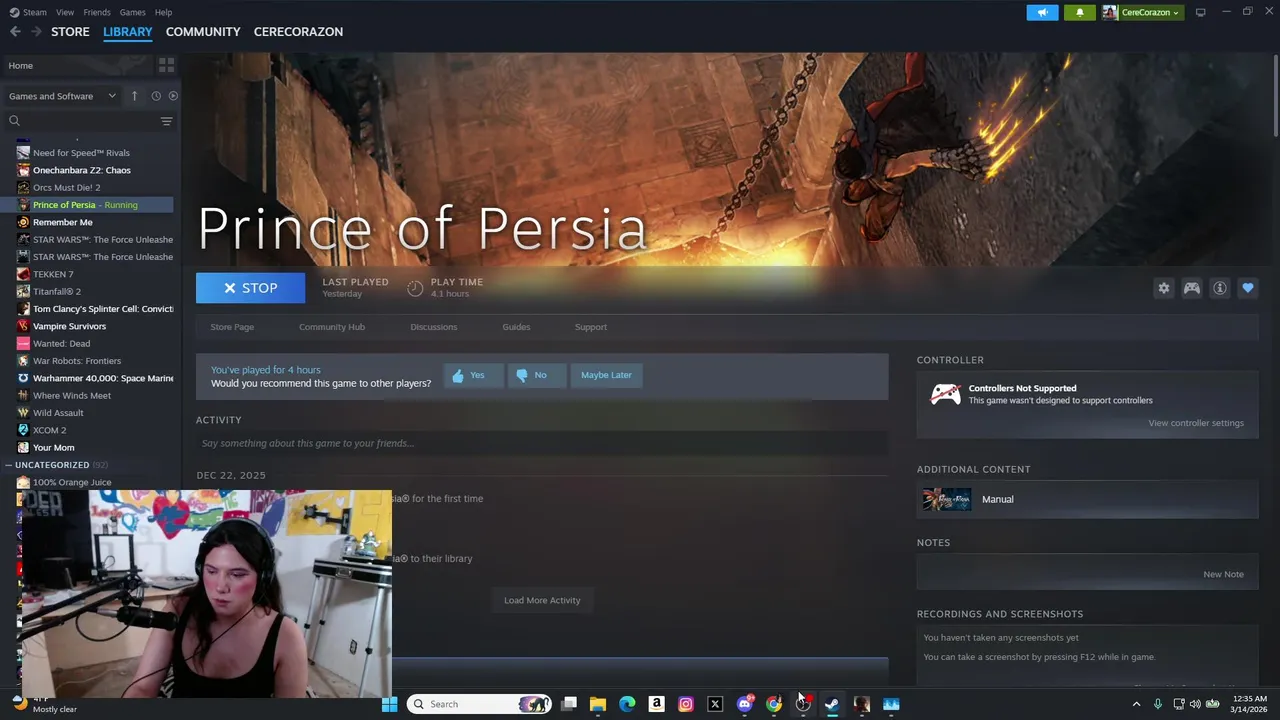
Task: Select Titanfall 2 in library list
Action: 57,292
